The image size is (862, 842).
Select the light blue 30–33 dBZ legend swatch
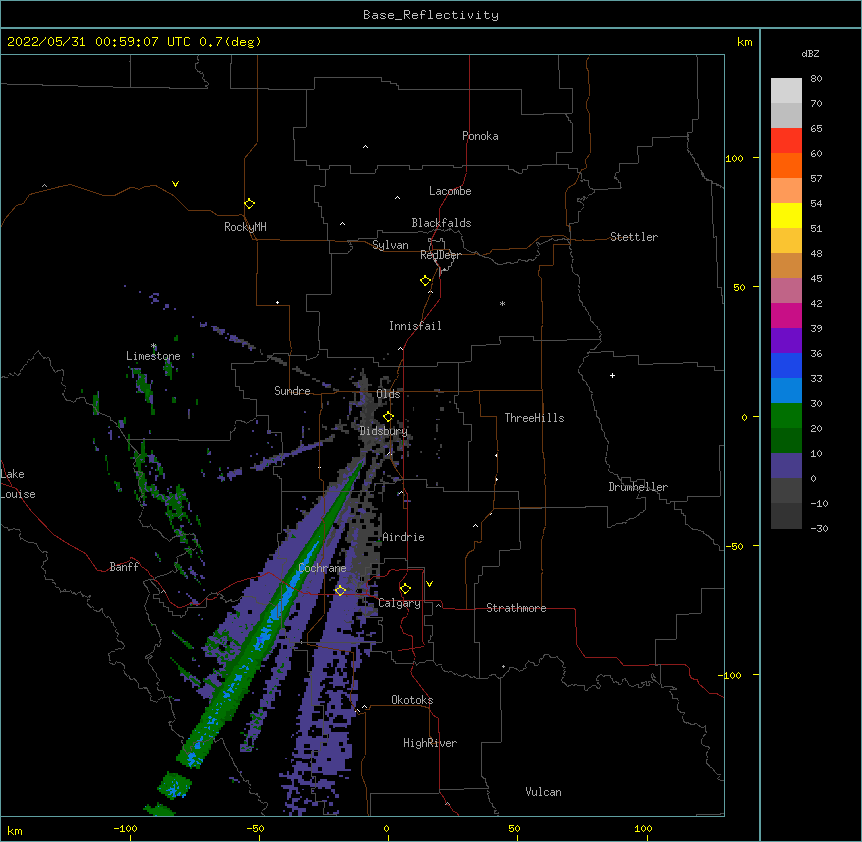click(x=786, y=391)
